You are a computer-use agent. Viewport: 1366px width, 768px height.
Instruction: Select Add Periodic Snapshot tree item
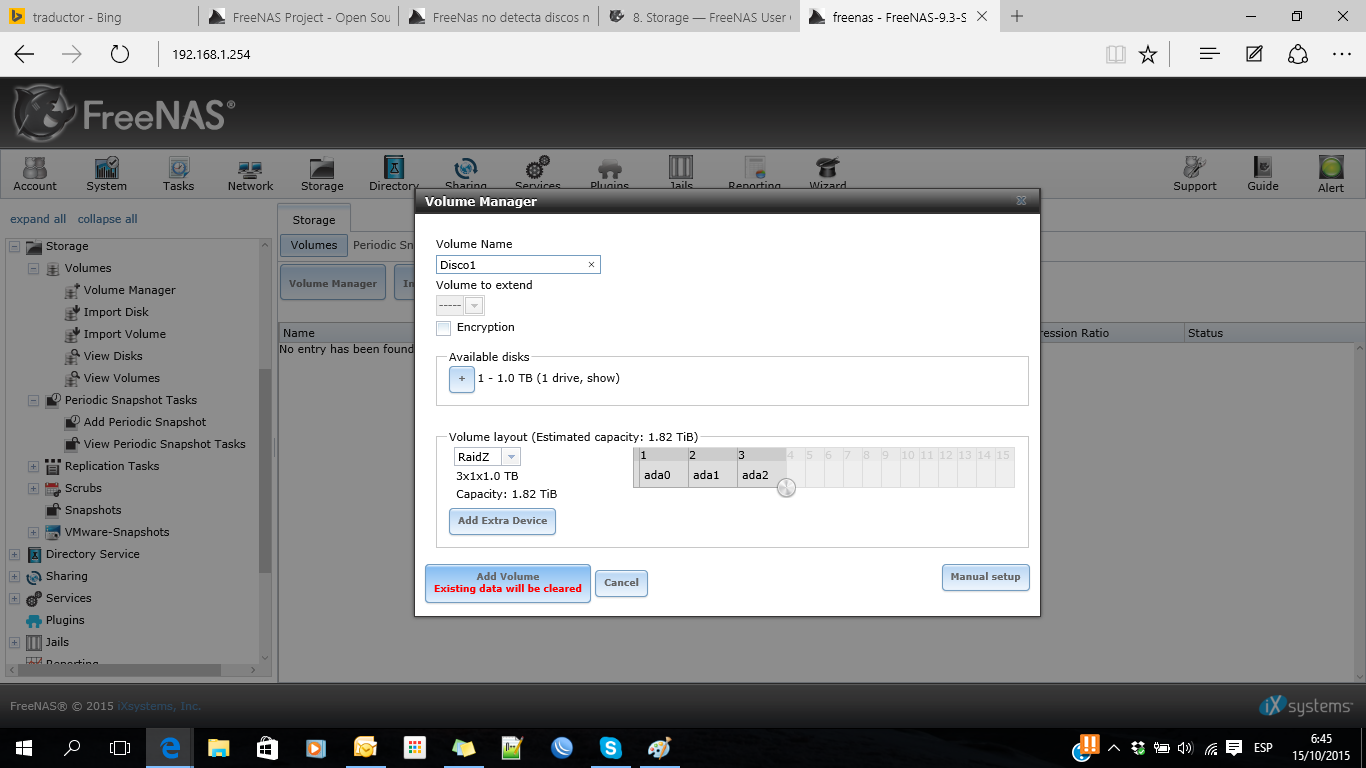click(x=144, y=422)
